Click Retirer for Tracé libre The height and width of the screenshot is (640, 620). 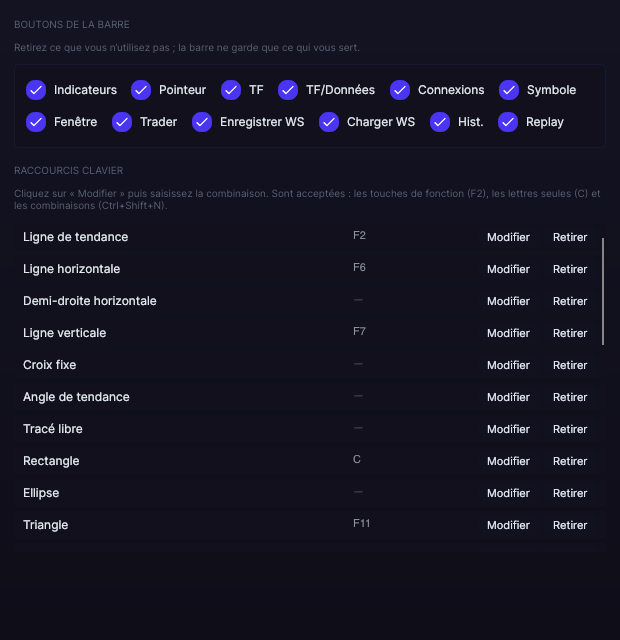pyautogui.click(x=570, y=429)
